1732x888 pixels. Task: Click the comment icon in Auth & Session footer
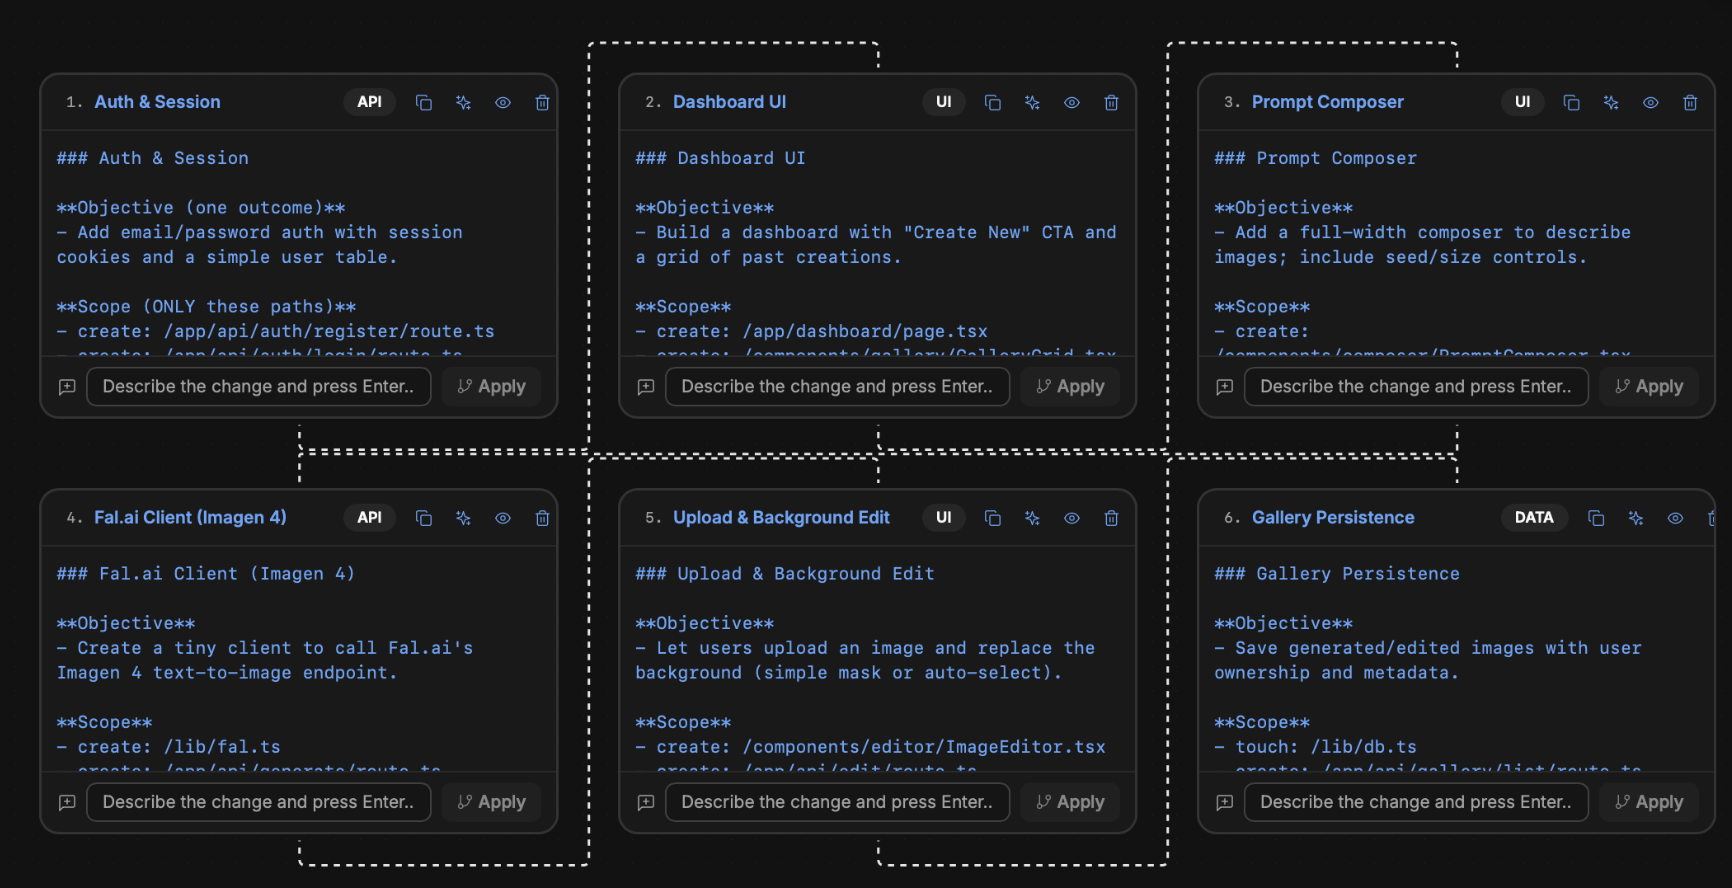click(x=67, y=387)
